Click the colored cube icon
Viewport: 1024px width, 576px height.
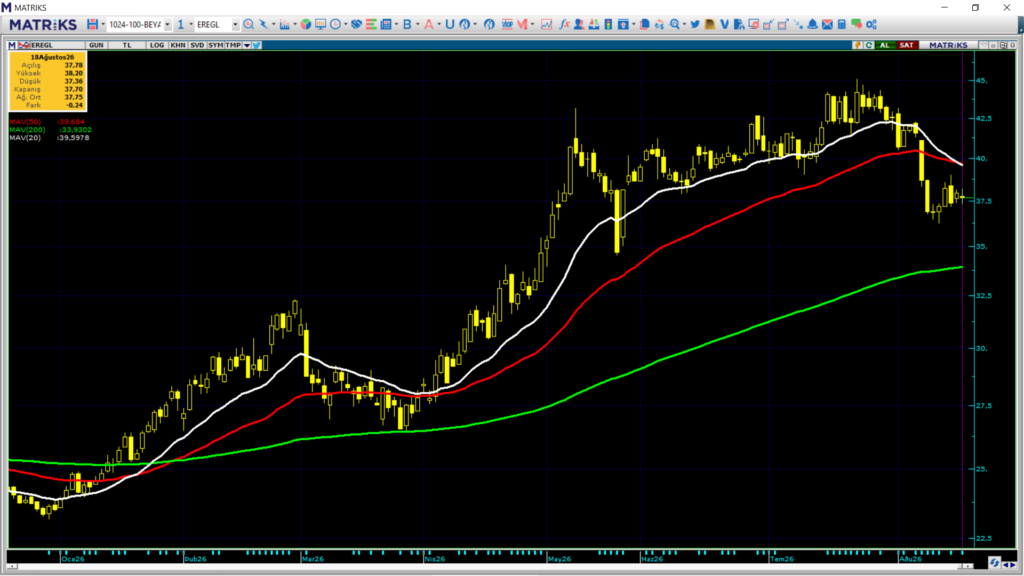click(306, 24)
